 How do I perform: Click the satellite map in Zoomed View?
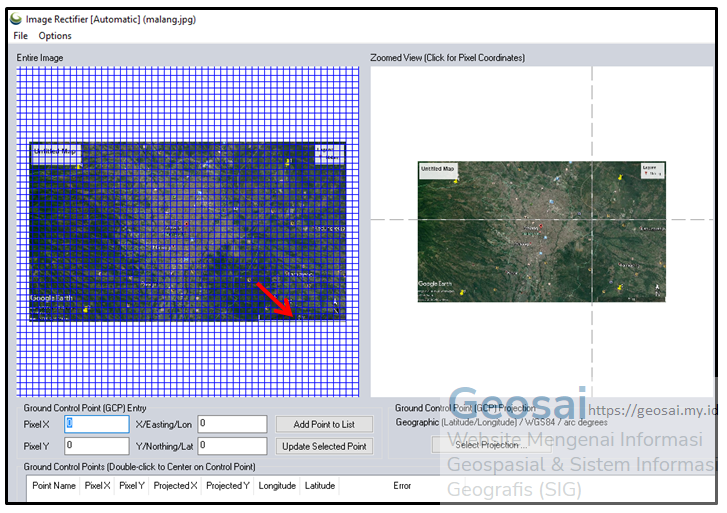[x=542, y=231]
